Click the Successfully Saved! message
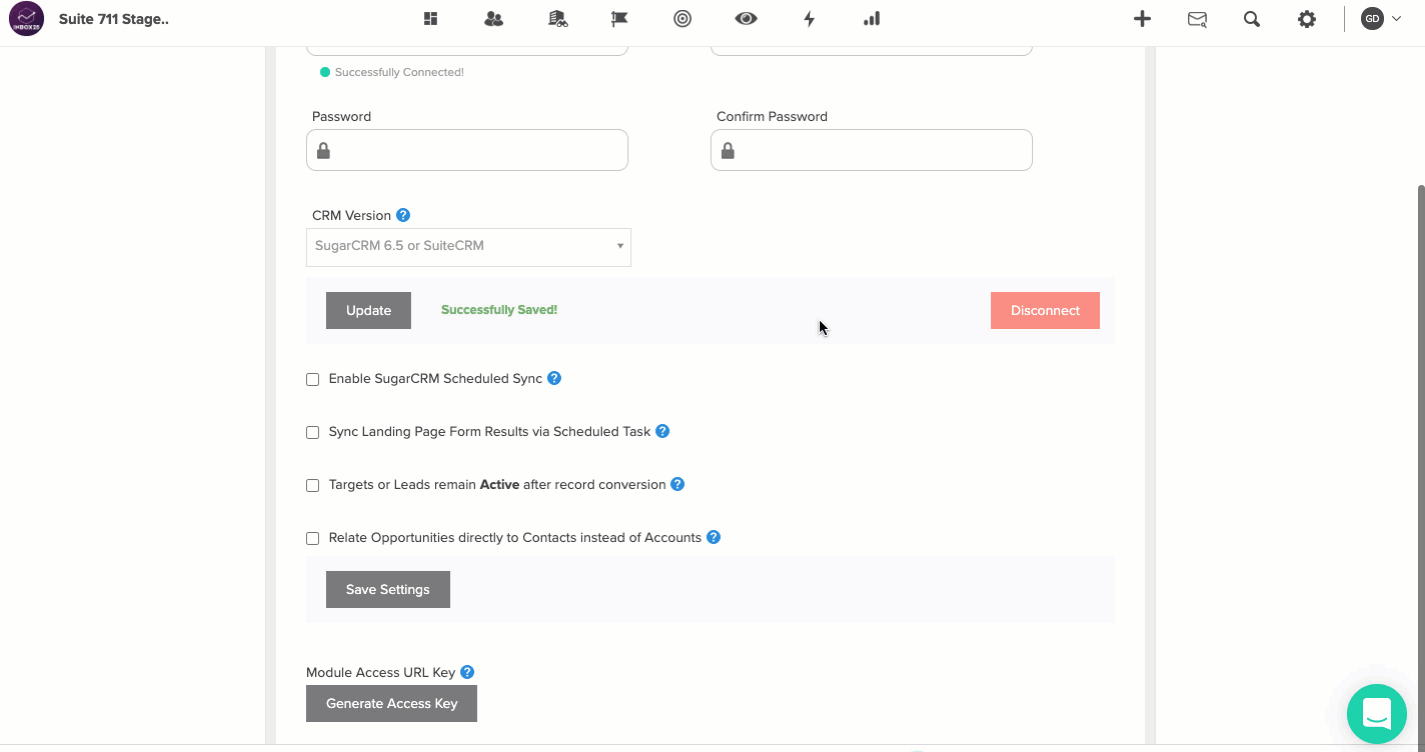The width and height of the screenshot is (1425, 752). pyautogui.click(x=499, y=310)
